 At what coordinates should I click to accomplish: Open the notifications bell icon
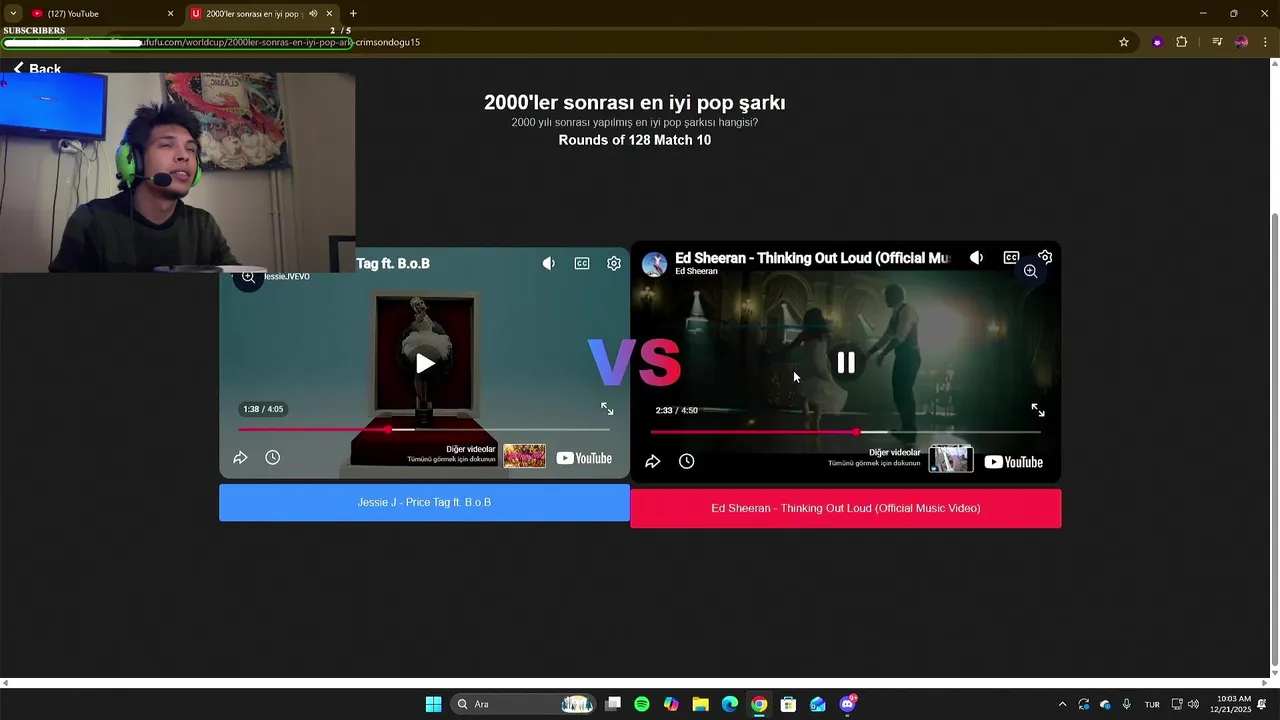coord(1262,704)
